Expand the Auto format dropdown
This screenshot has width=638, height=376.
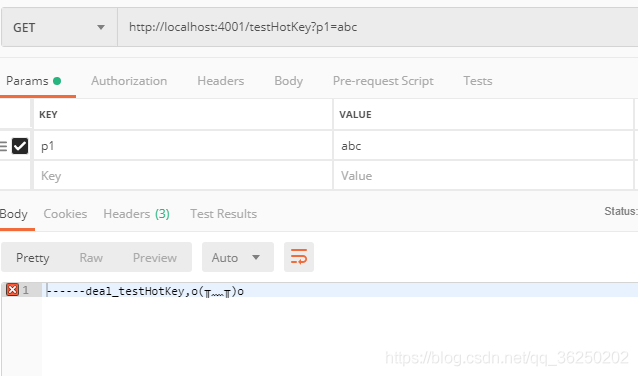point(238,257)
